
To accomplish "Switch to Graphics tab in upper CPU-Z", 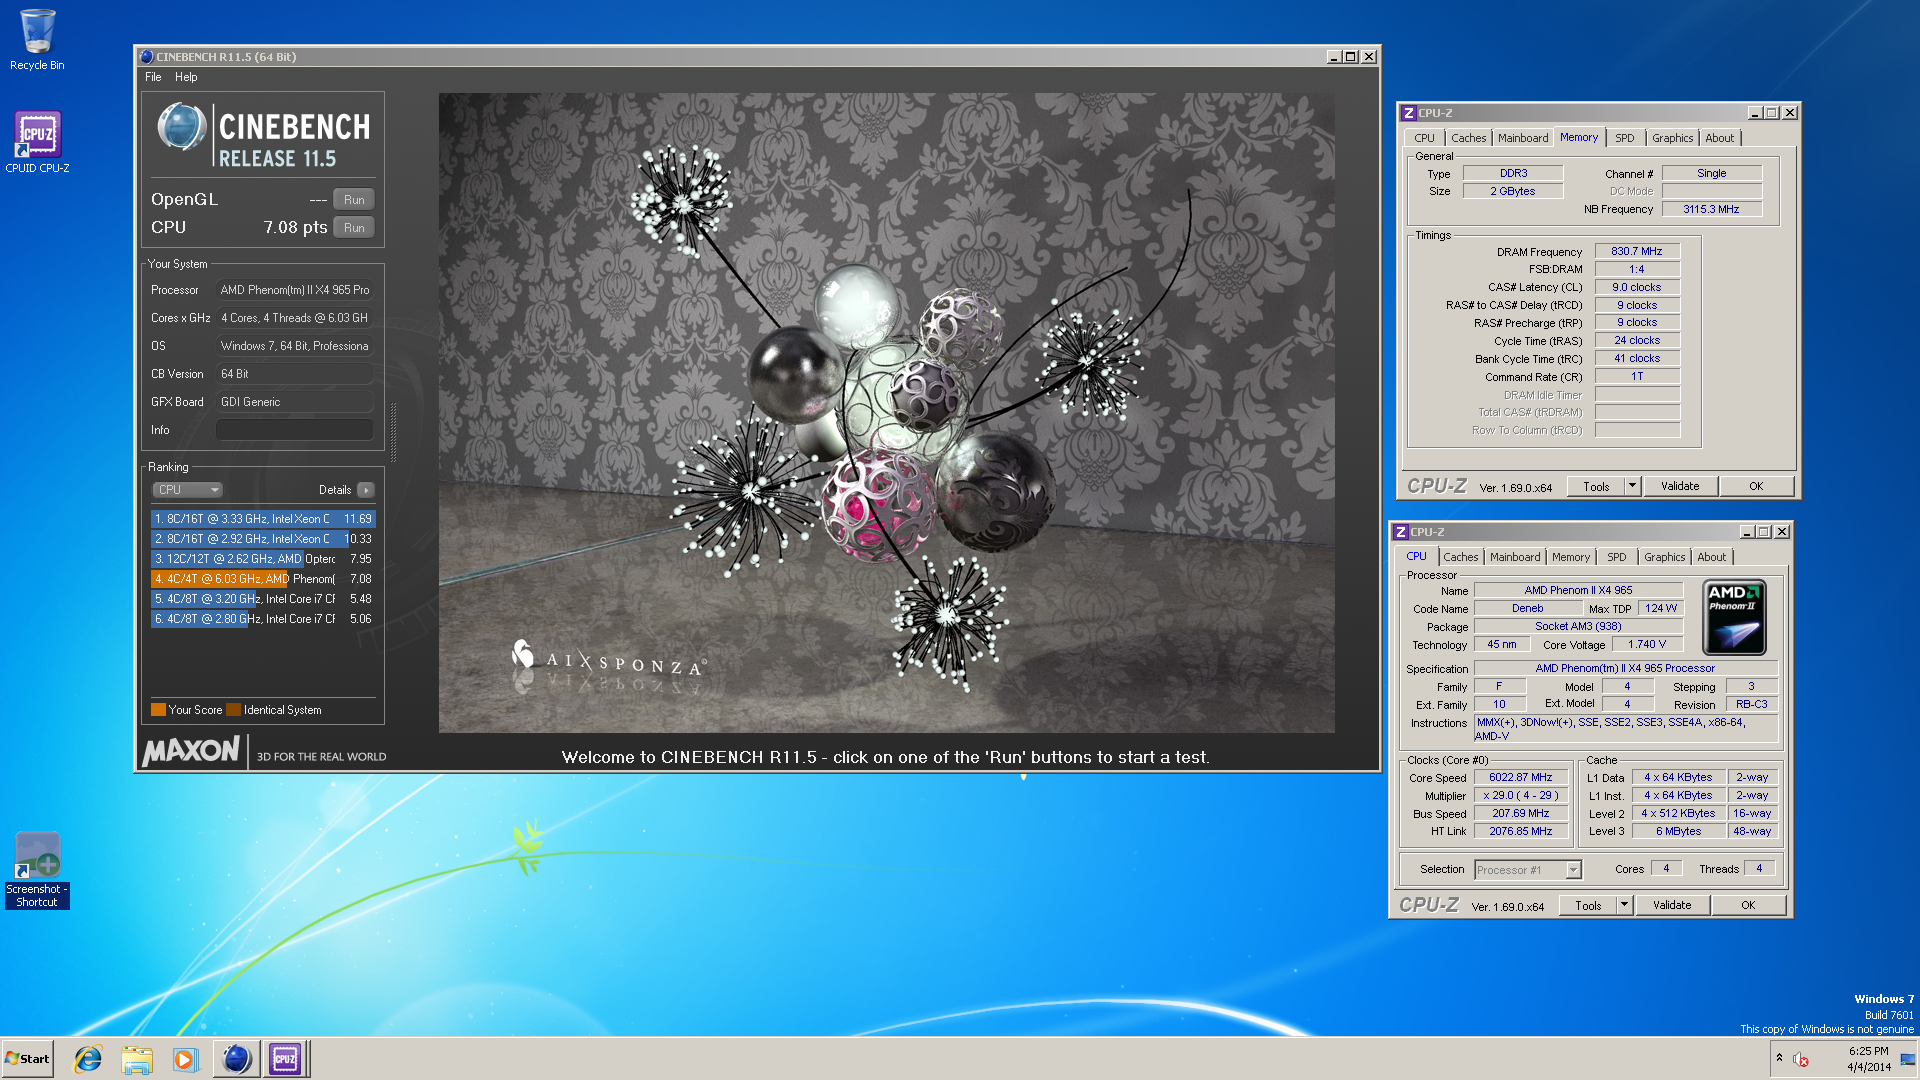I will pos(1672,138).
